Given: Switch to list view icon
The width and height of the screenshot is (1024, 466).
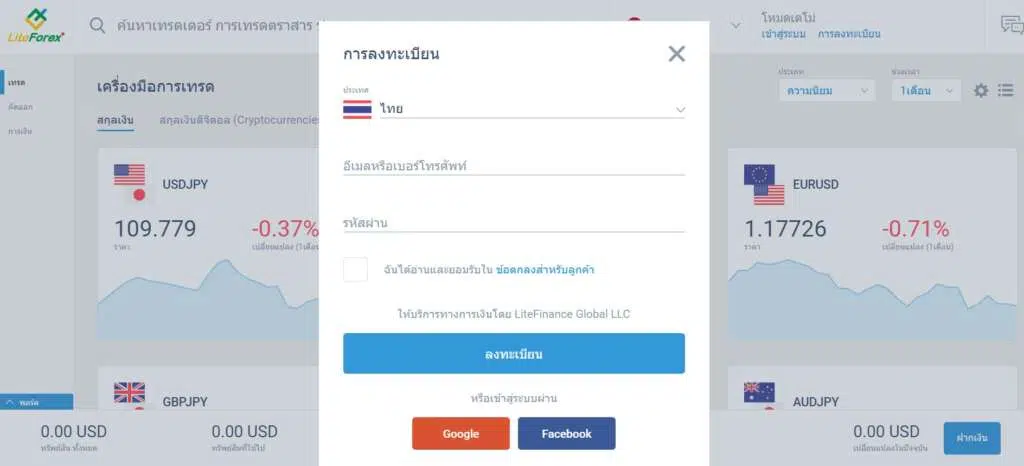Looking at the screenshot, I should (1005, 91).
